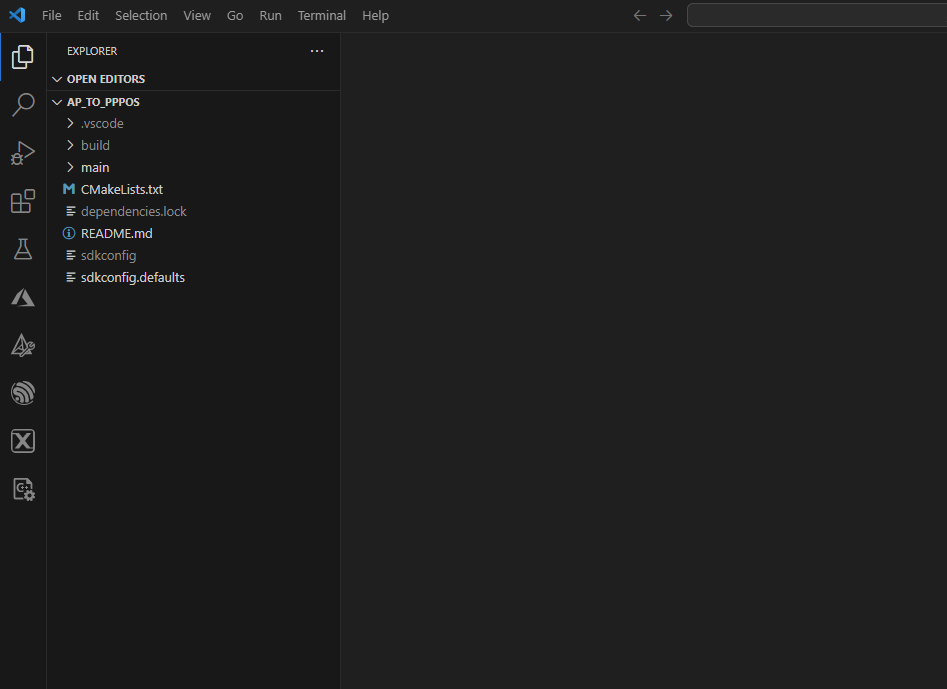The image size is (947, 689).
Task: Click the README.md info icon
Action: 69,233
